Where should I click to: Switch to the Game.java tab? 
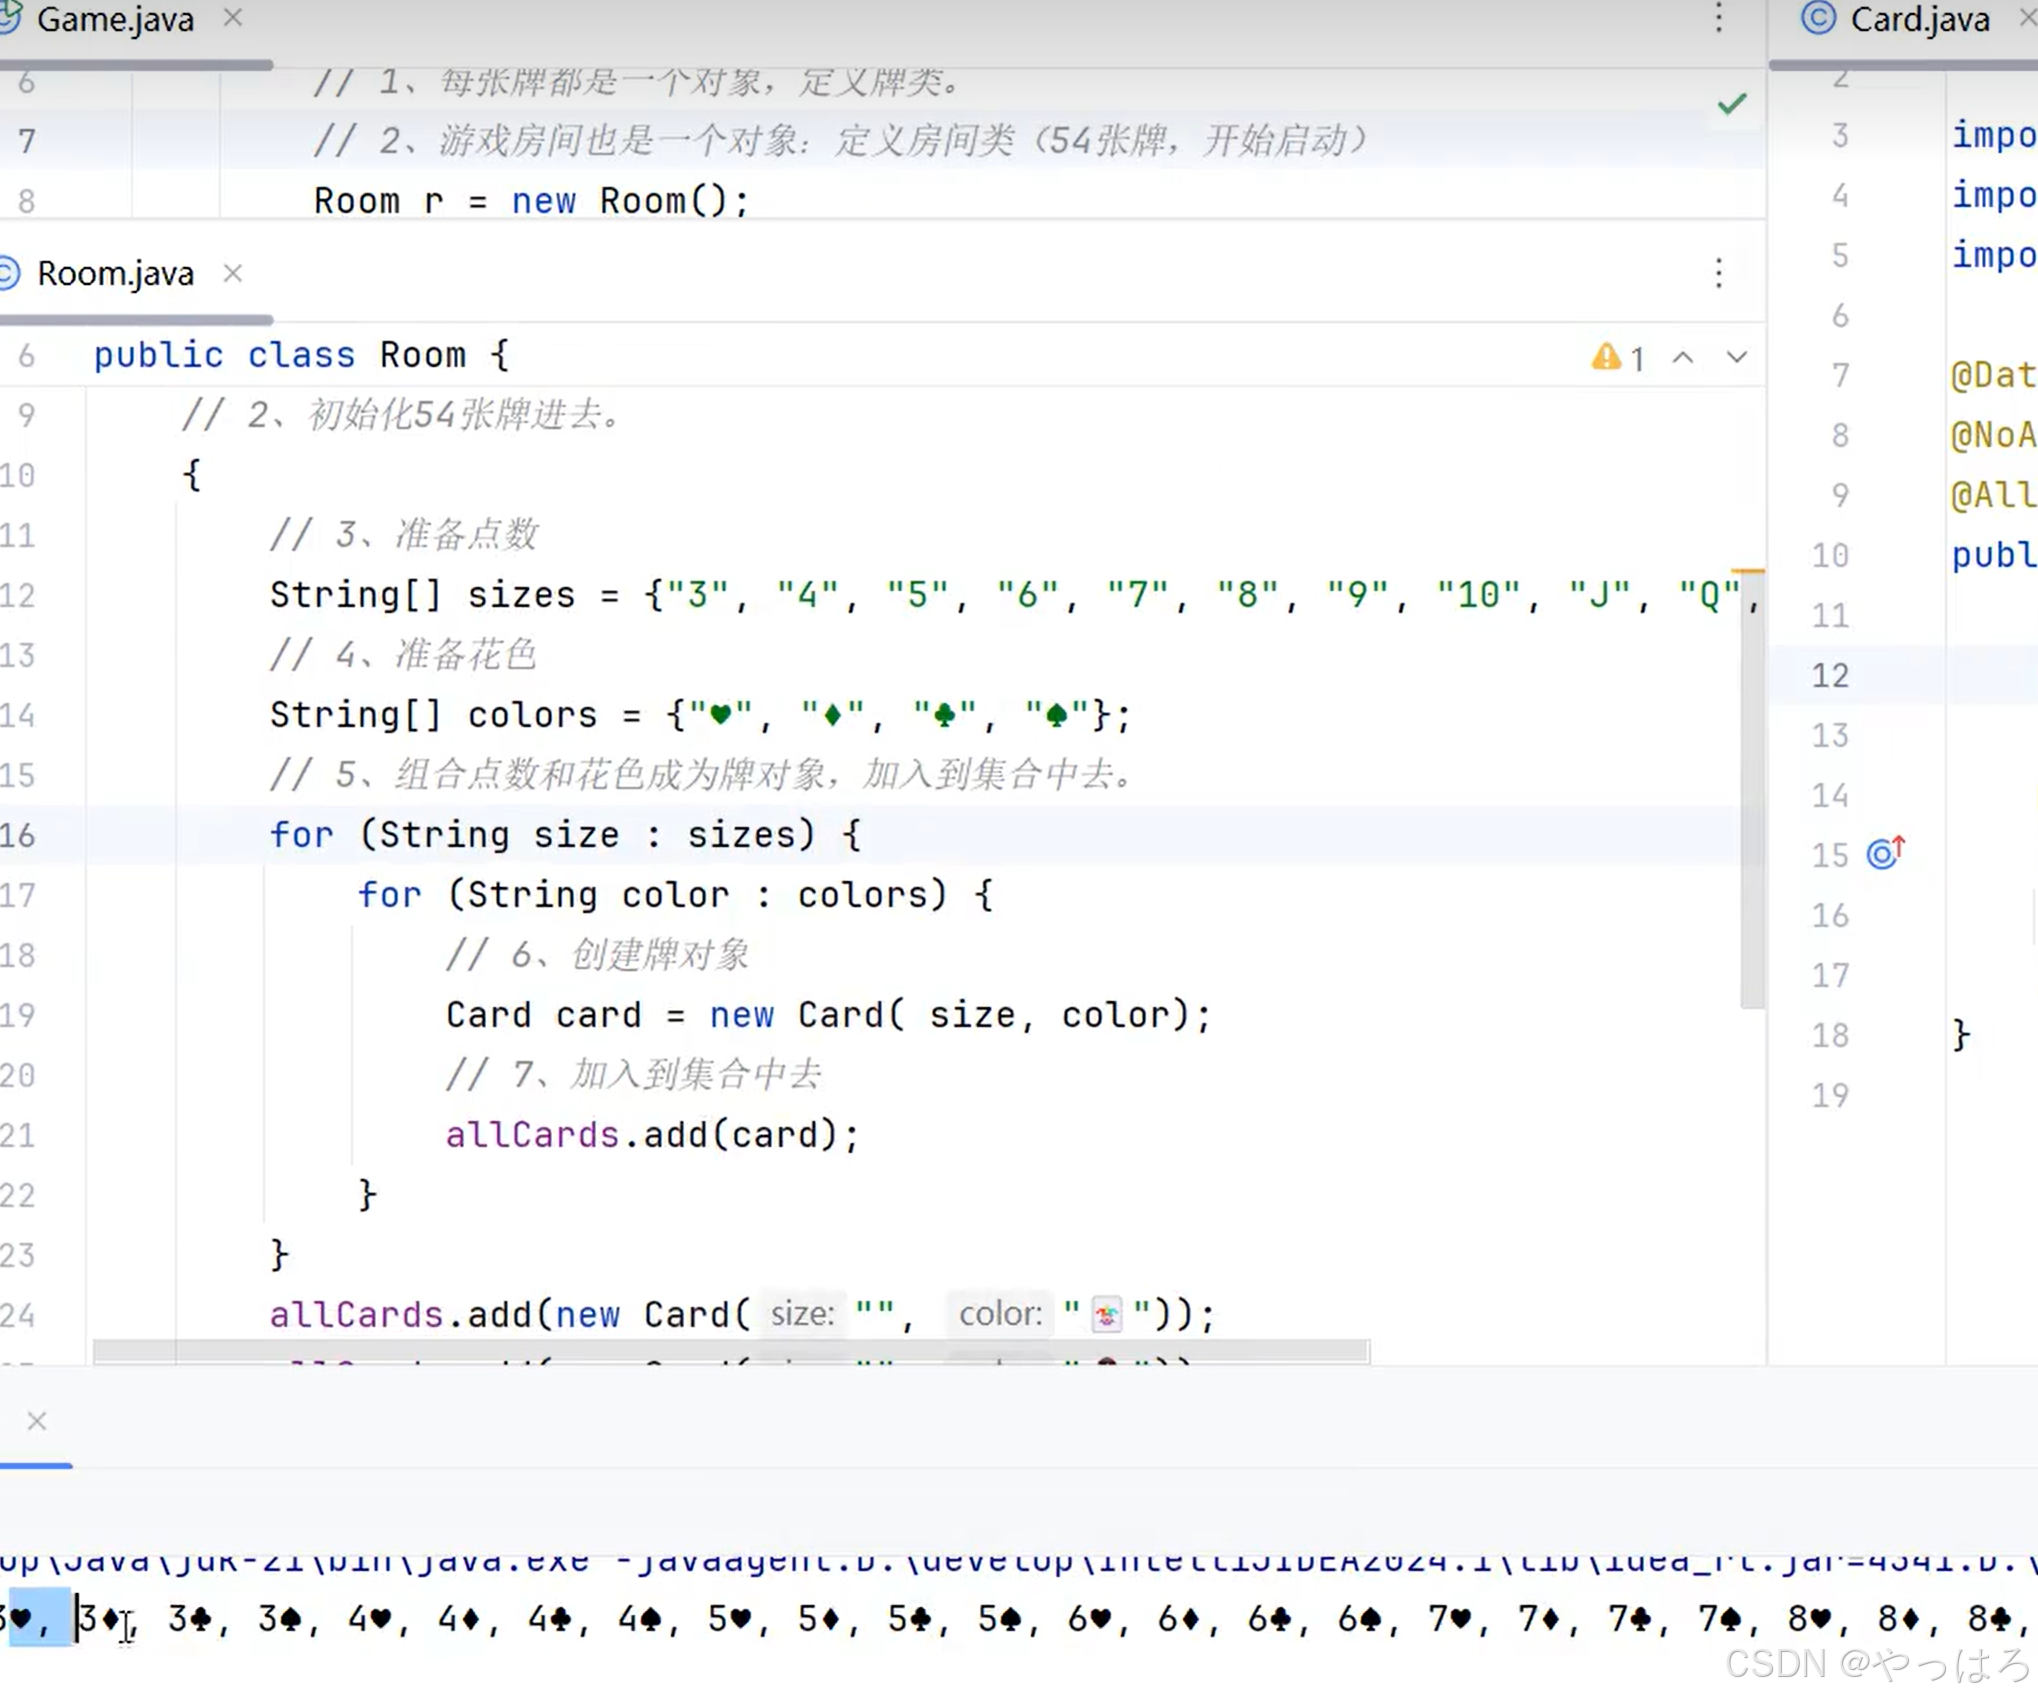click(115, 20)
